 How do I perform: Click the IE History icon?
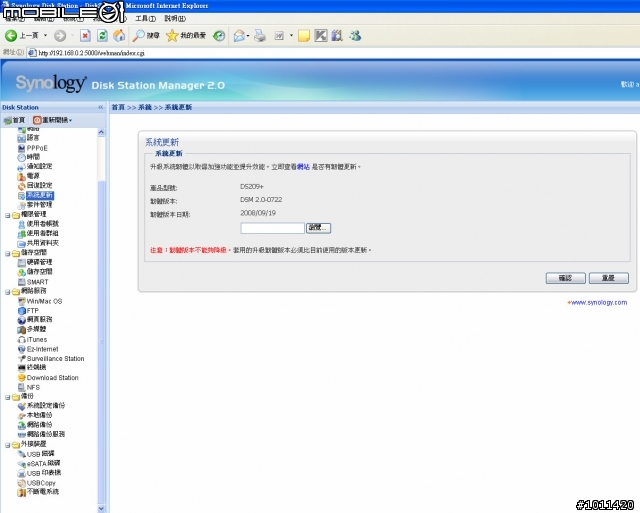click(219, 36)
